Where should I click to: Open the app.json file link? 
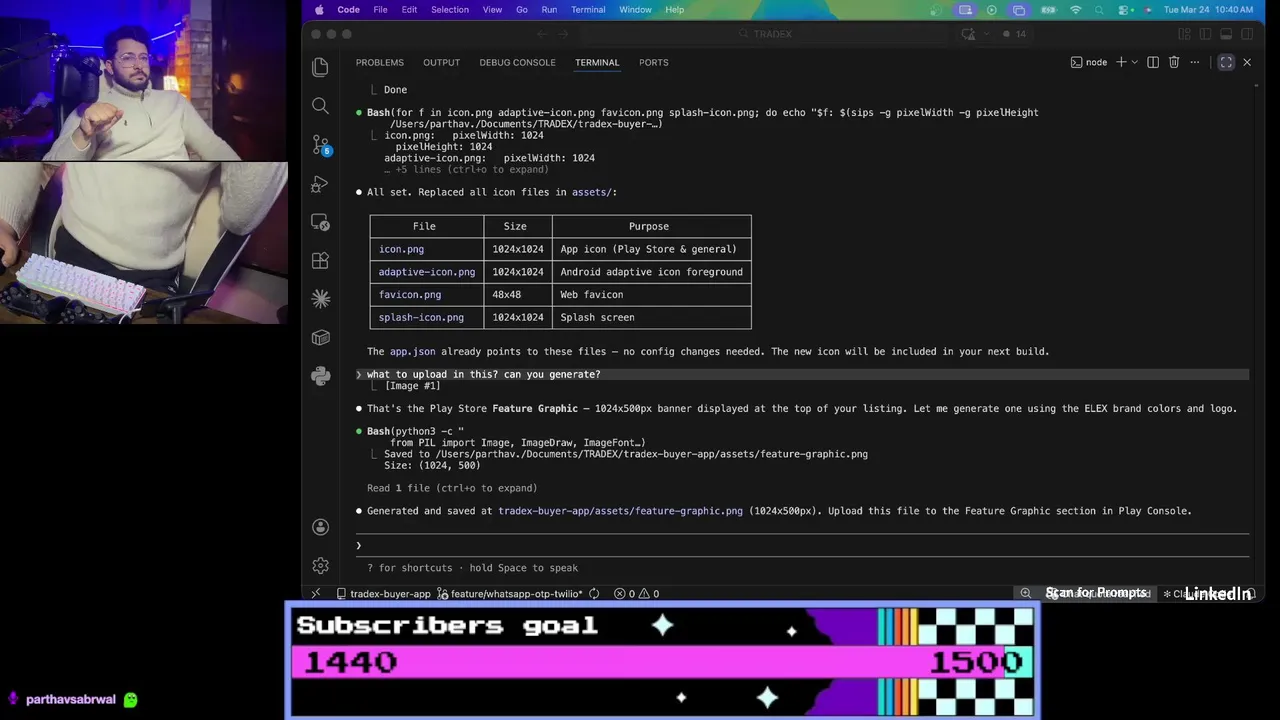tap(412, 352)
